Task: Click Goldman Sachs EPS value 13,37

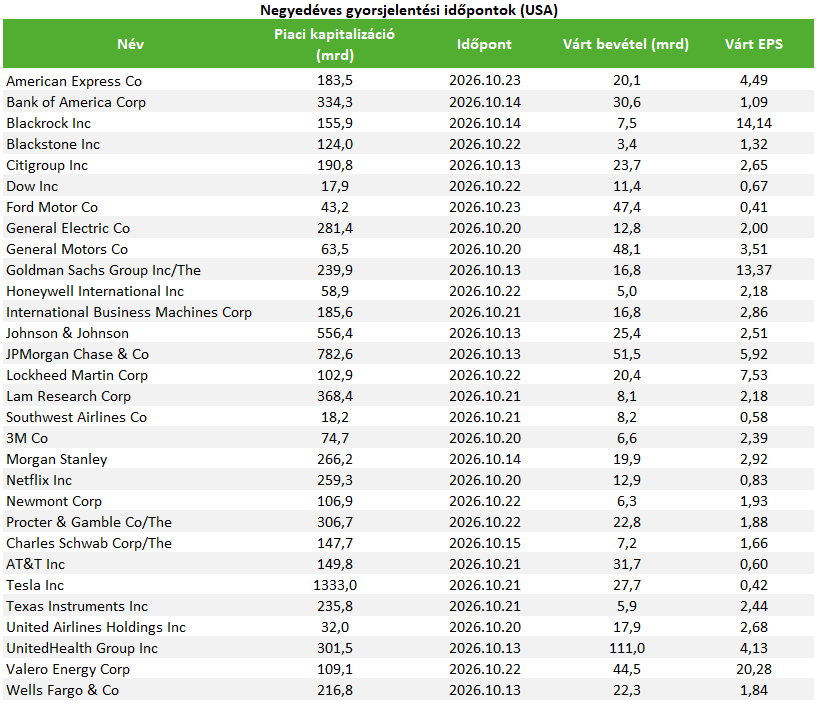Action: coord(753,270)
